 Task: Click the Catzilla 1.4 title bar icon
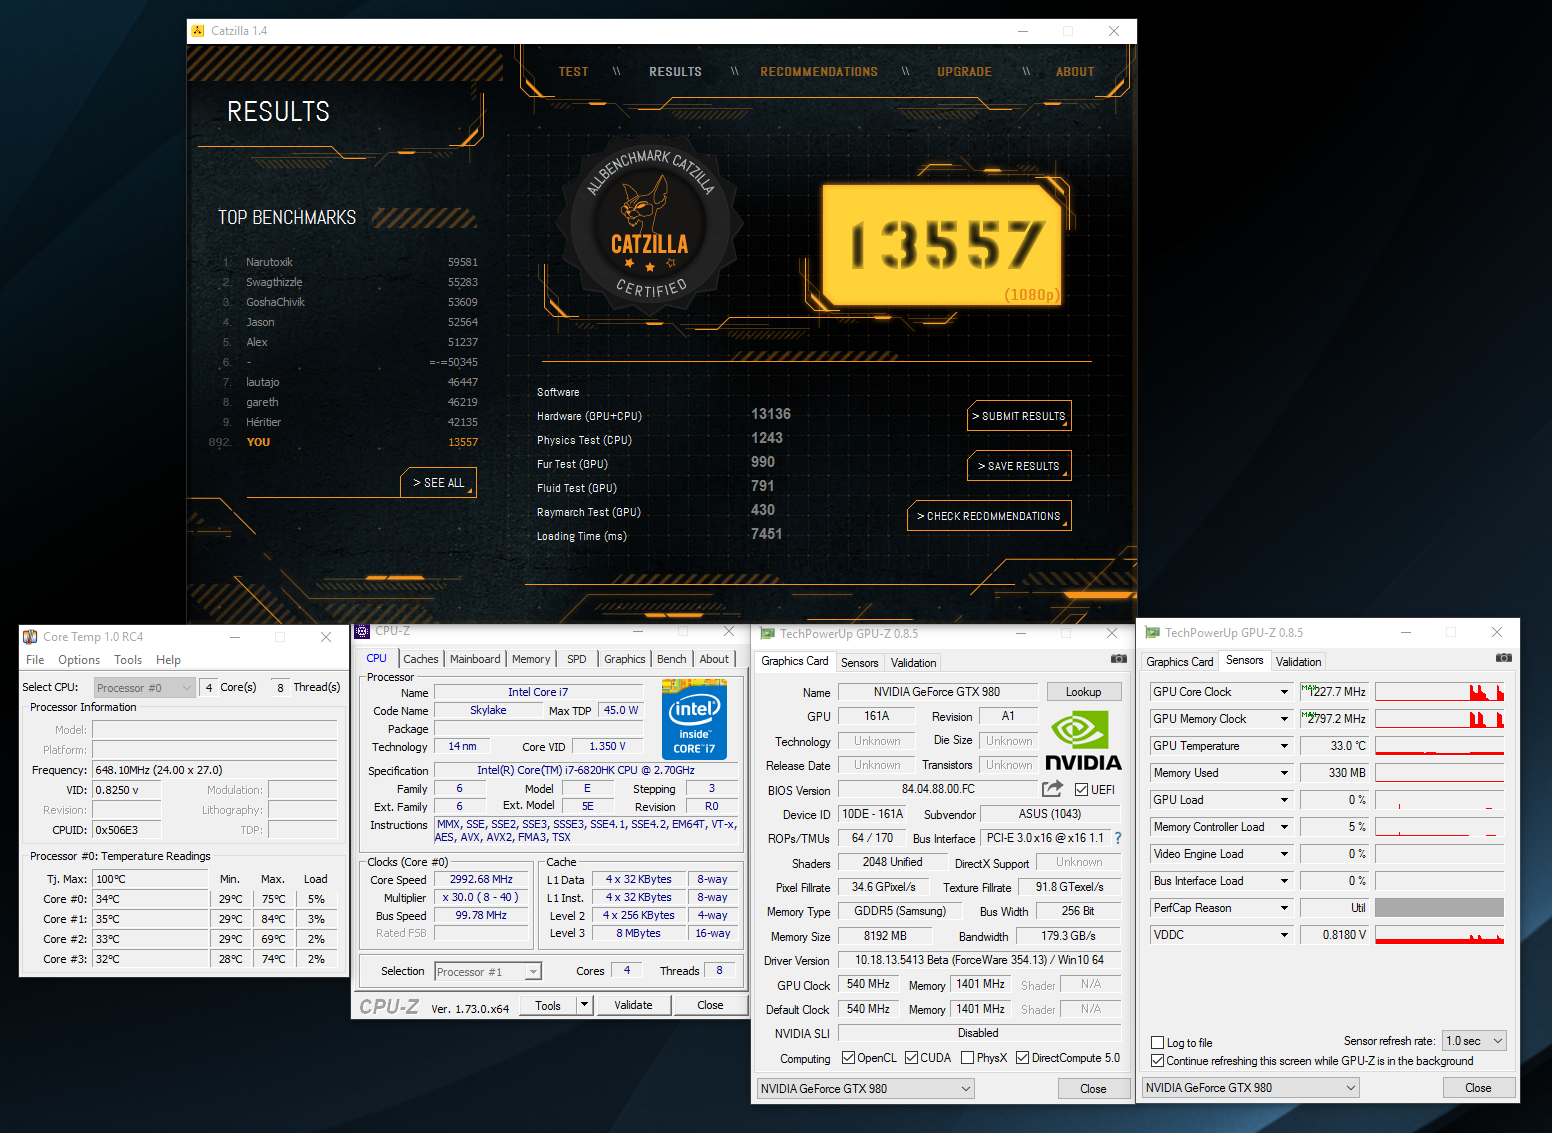click(x=198, y=31)
